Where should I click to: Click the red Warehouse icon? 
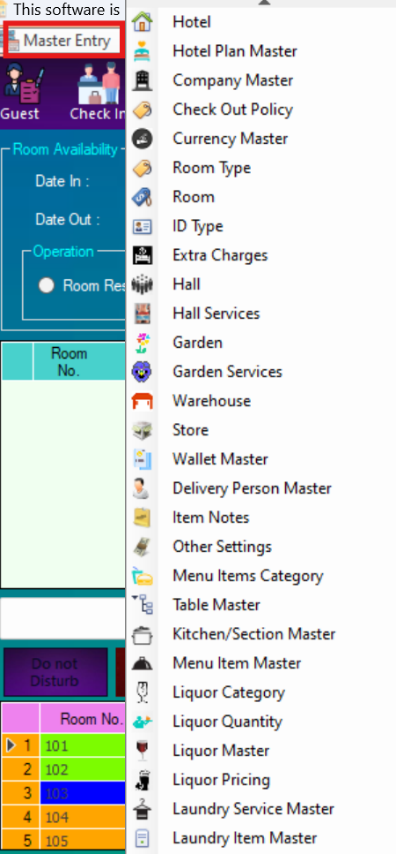click(142, 401)
